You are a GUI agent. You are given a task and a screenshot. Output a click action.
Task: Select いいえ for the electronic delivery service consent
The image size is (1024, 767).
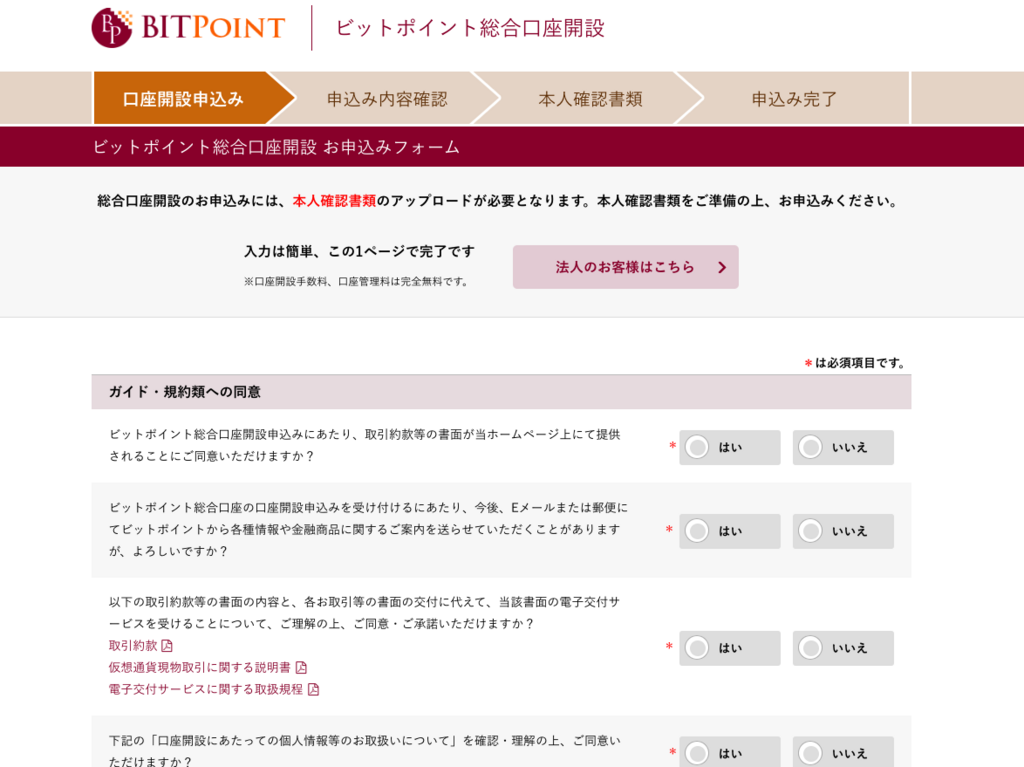(x=843, y=648)
